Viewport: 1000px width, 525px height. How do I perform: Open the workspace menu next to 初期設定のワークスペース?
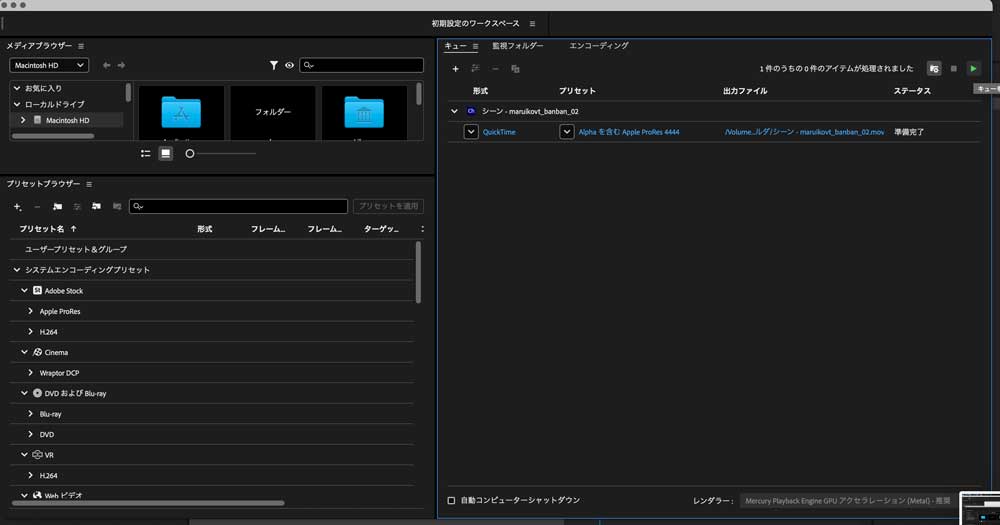tap(533, 24)
